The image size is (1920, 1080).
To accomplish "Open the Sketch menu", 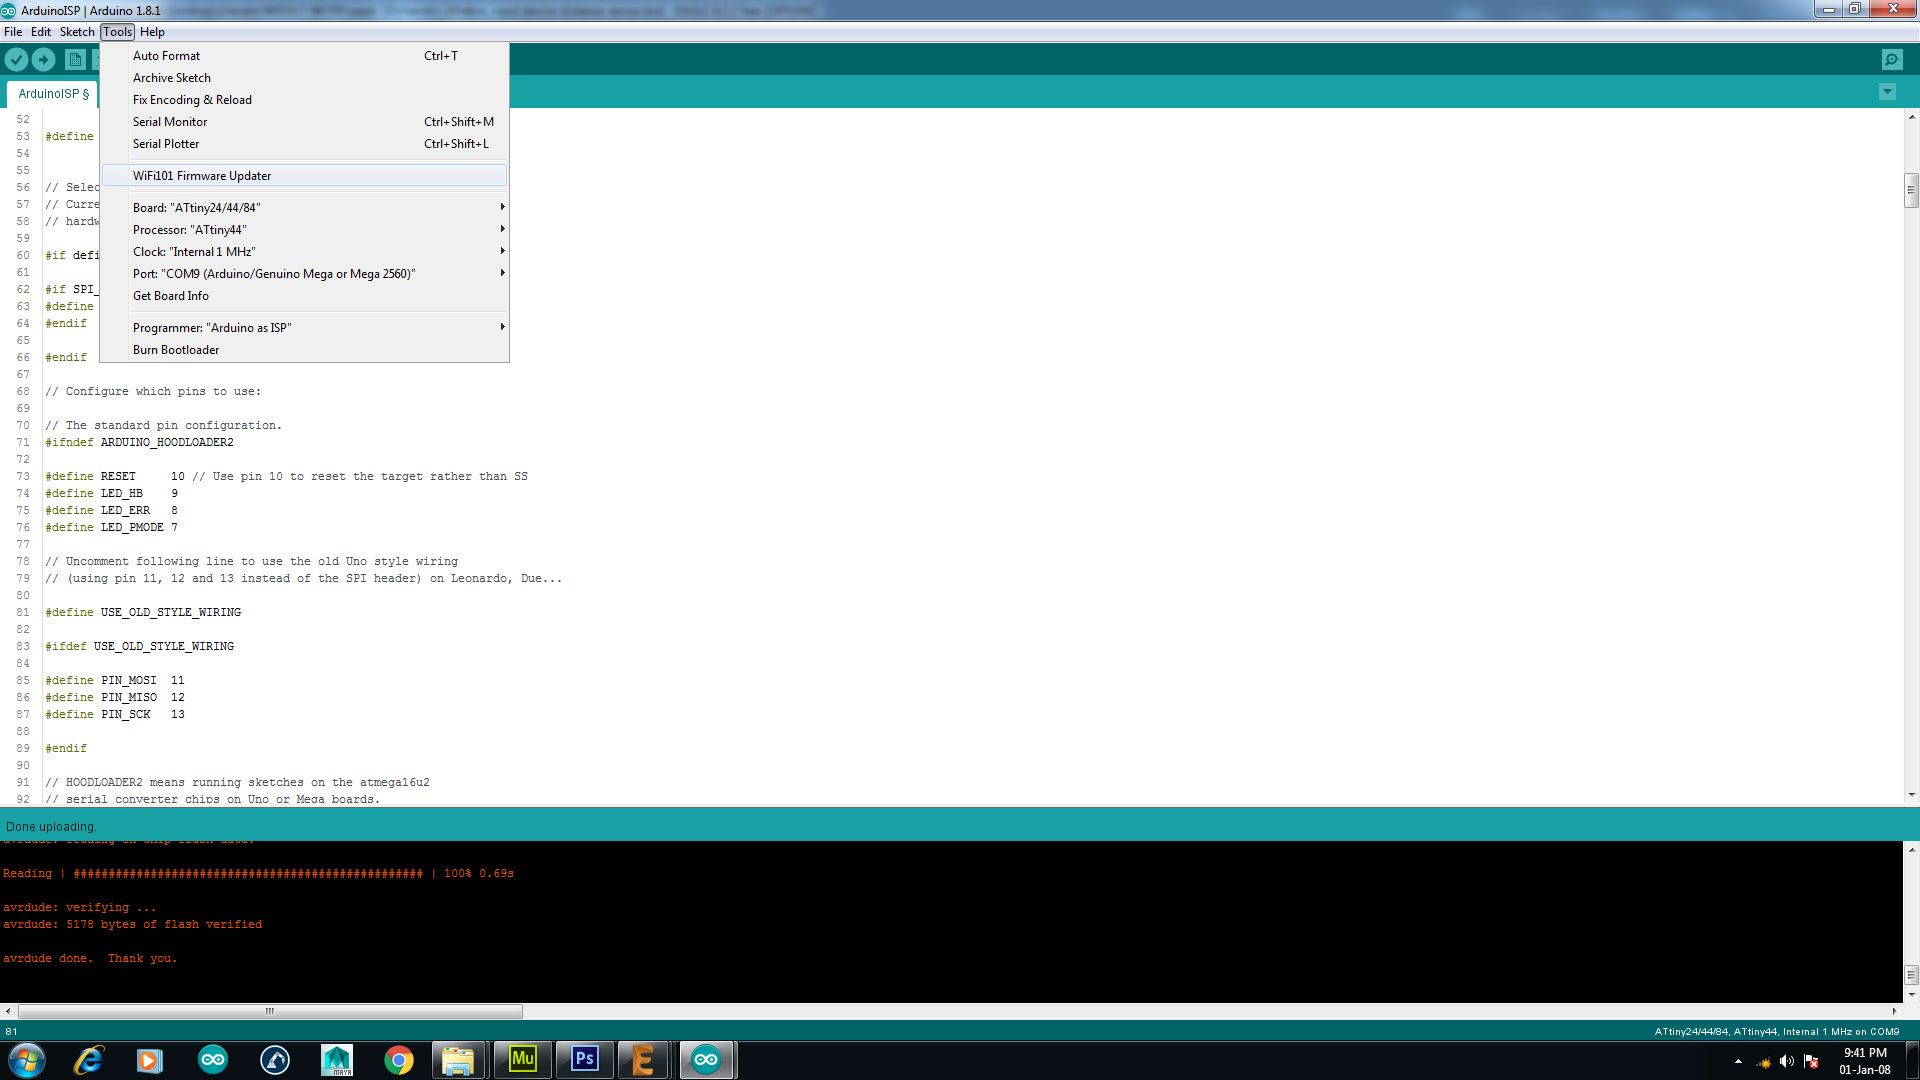I will click(x=77, y=32).
